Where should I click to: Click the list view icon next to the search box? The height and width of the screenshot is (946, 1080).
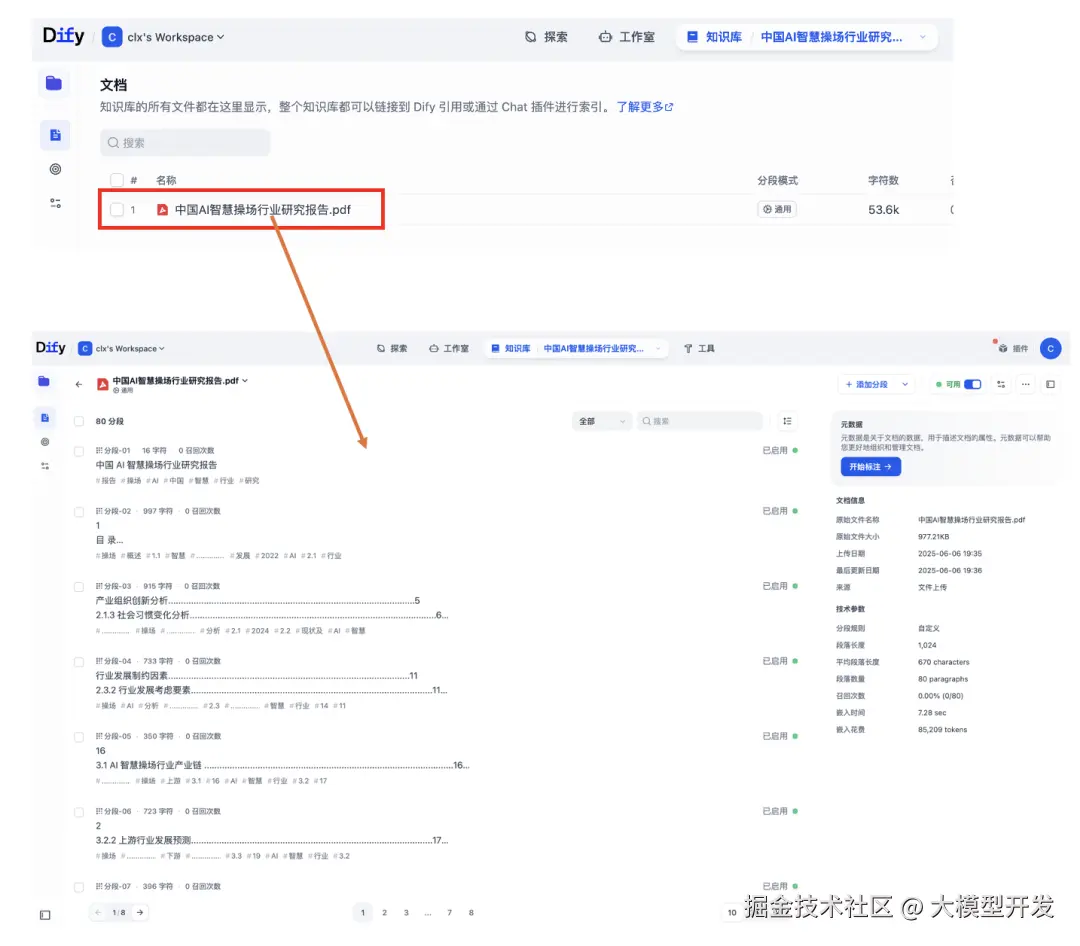(x=787, y=421)
